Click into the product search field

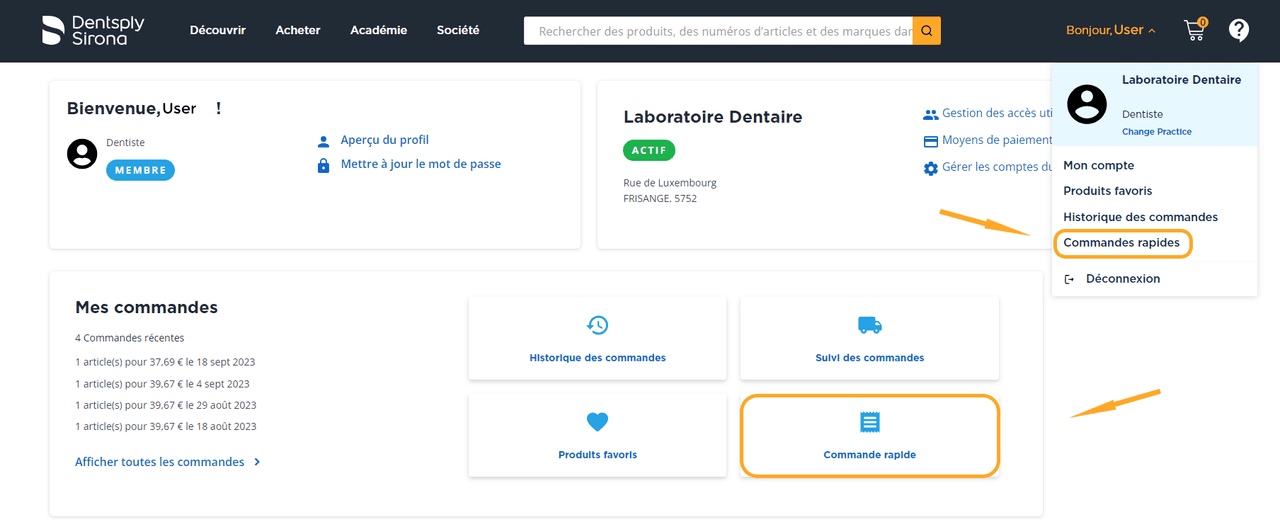(x=718, y=31)
